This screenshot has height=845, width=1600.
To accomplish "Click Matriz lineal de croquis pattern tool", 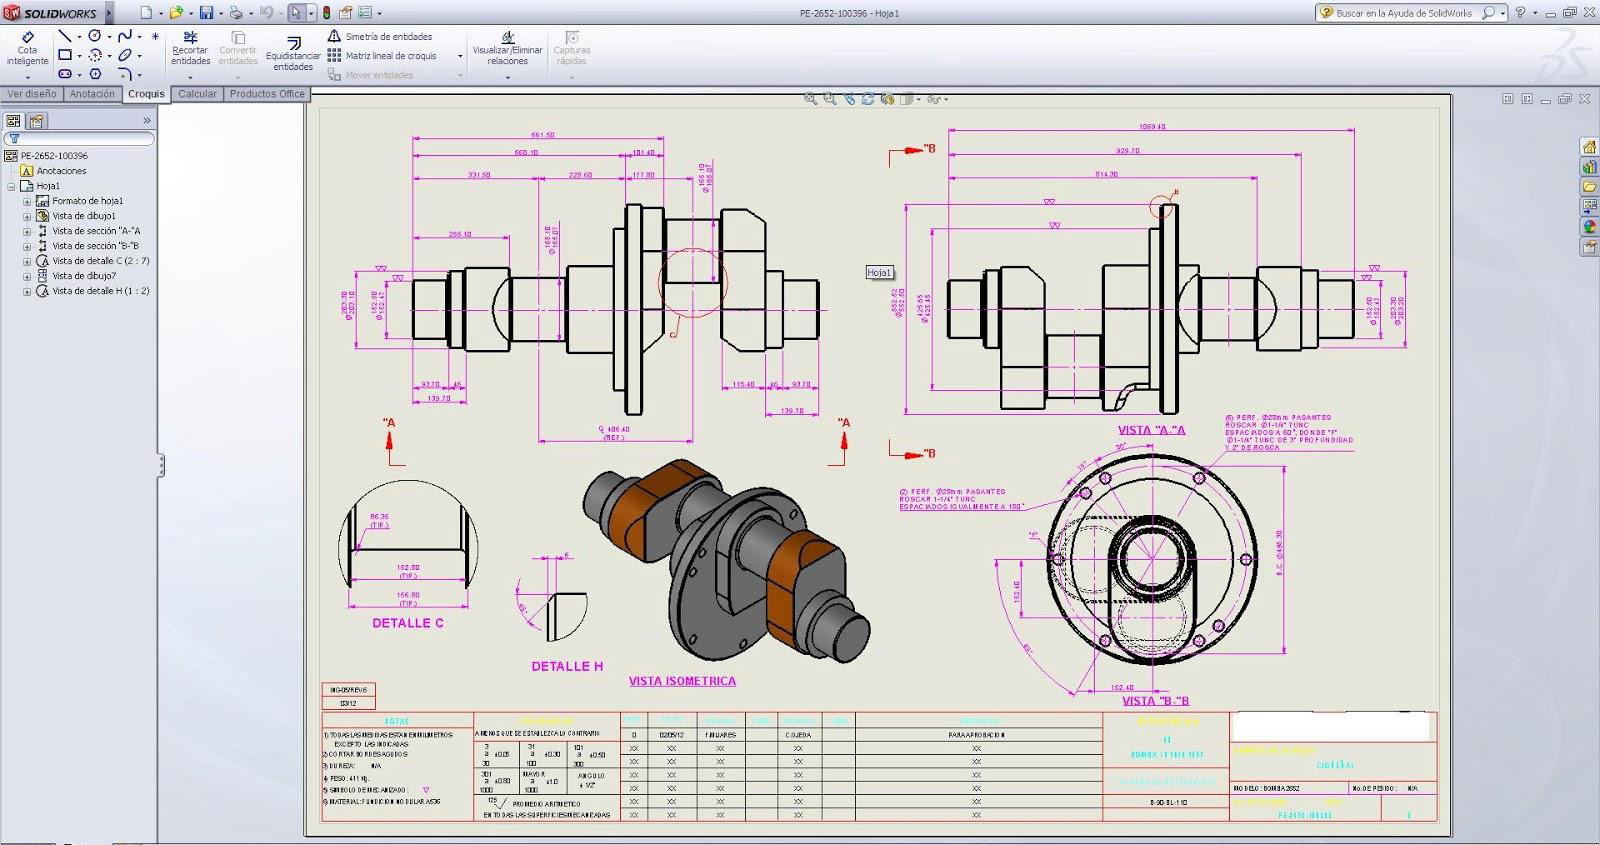I will click(x=383, y=56).
